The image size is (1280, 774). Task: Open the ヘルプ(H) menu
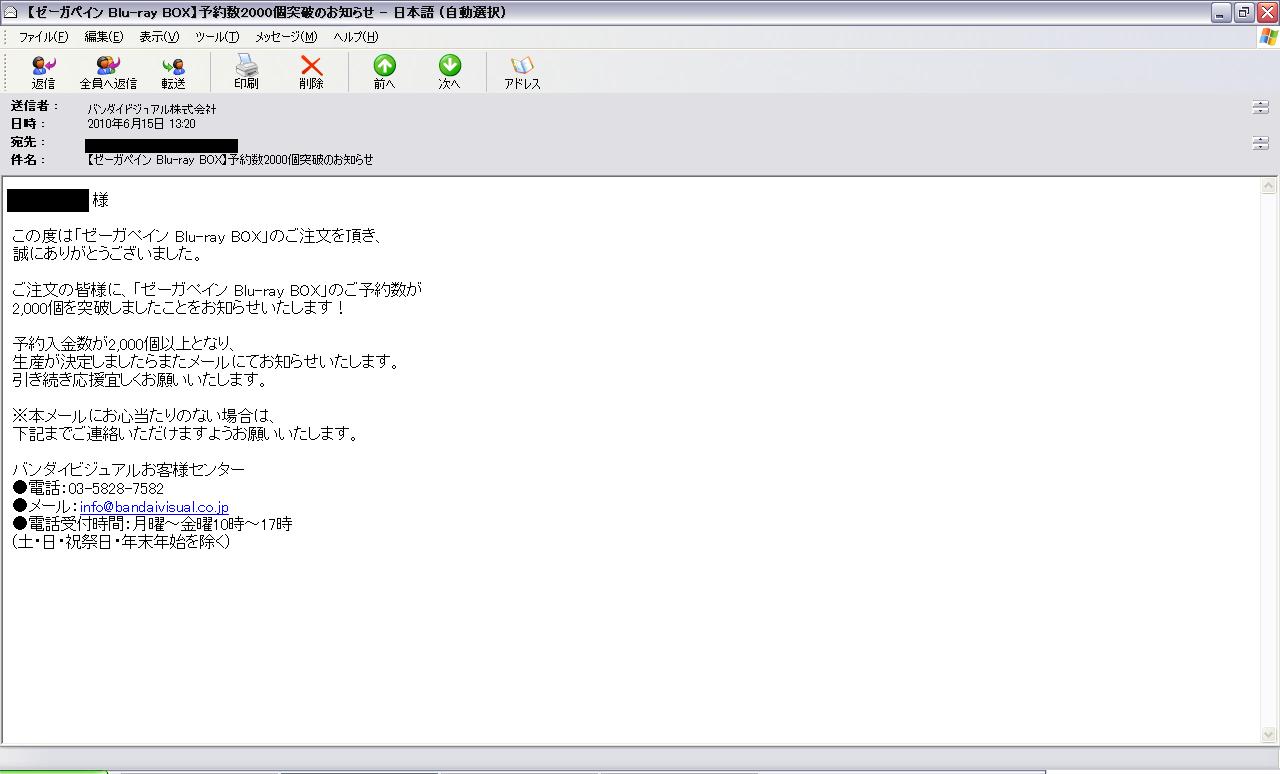pyautogui.click(x=356, y=37)
